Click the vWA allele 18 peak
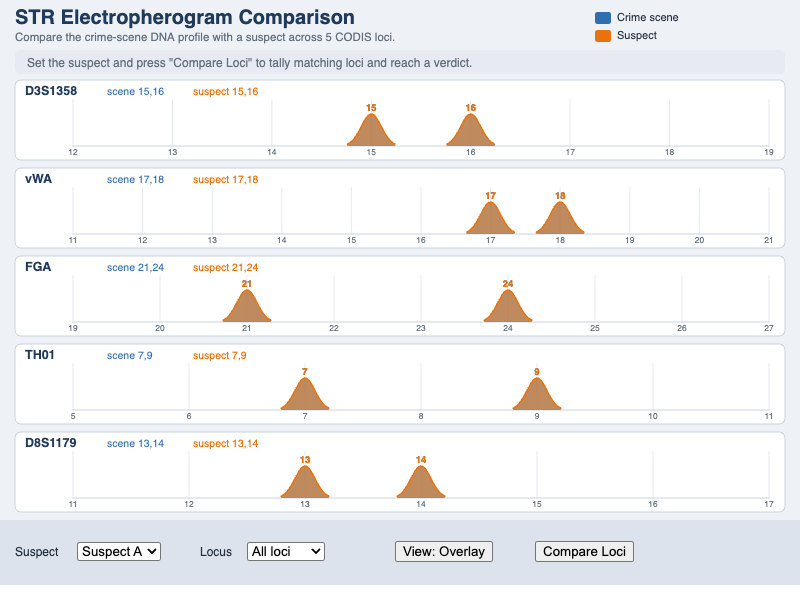 coord(560,218)
